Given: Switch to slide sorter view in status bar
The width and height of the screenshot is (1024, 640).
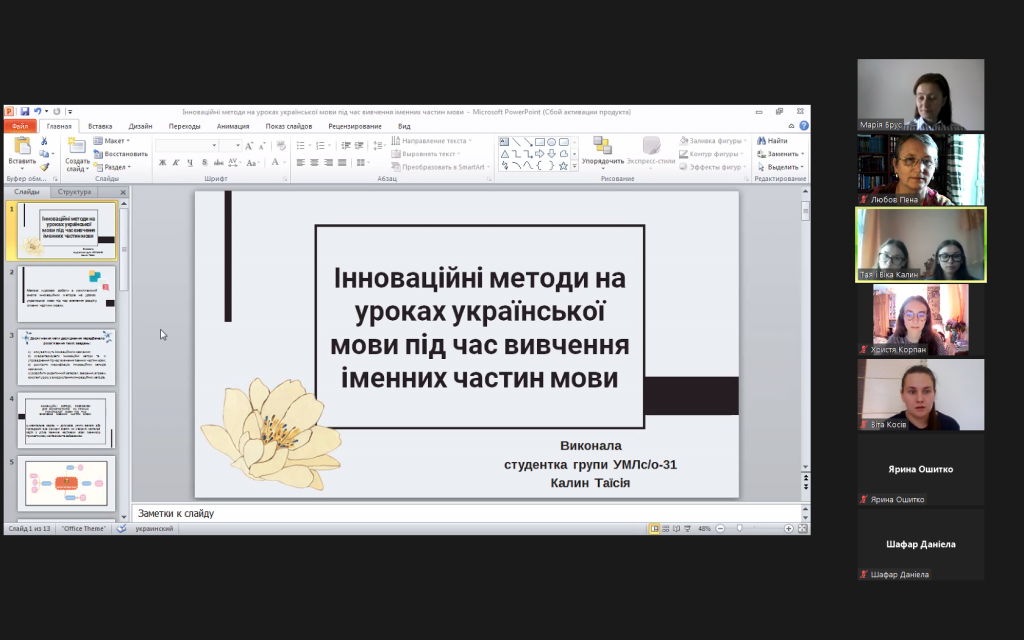Looking at the screenshot, I should (665, 528).
